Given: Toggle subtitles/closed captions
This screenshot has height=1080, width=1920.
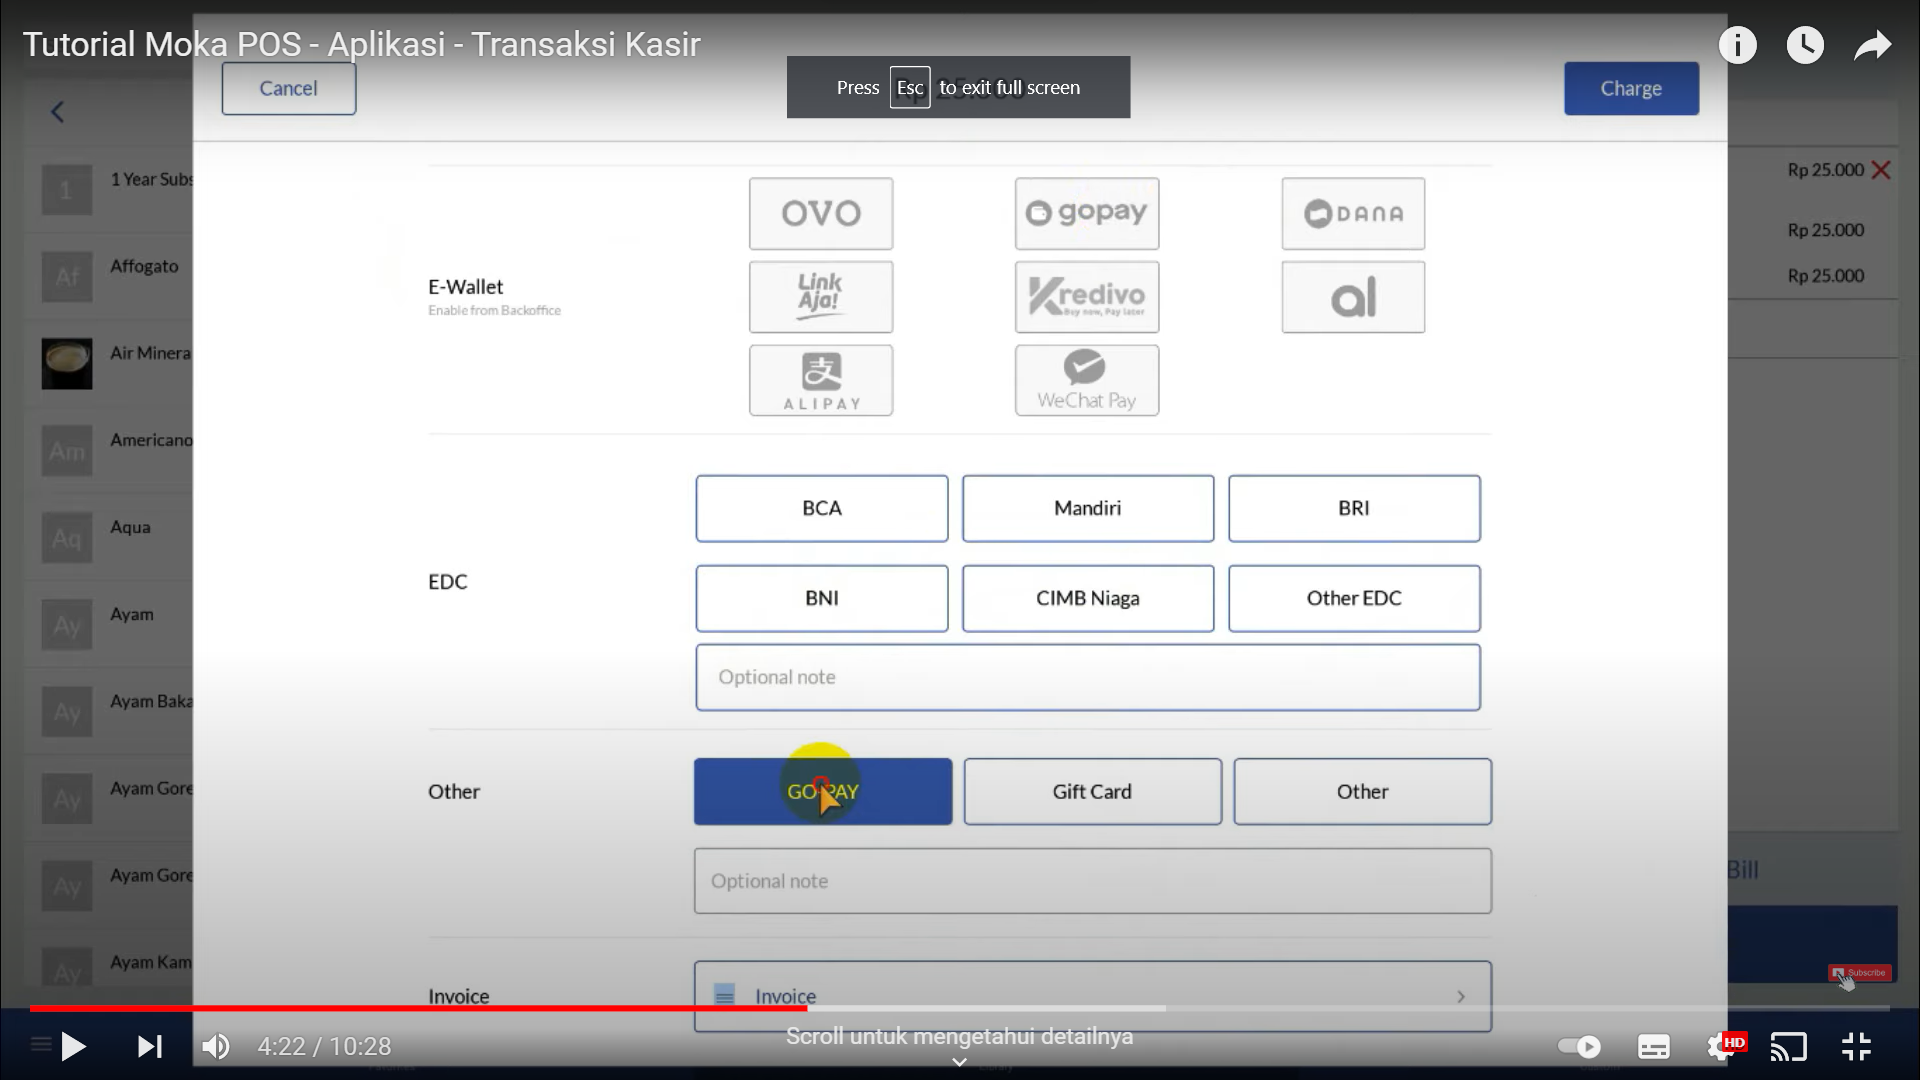Looking at the screenshot, I should point(1653,1046).
